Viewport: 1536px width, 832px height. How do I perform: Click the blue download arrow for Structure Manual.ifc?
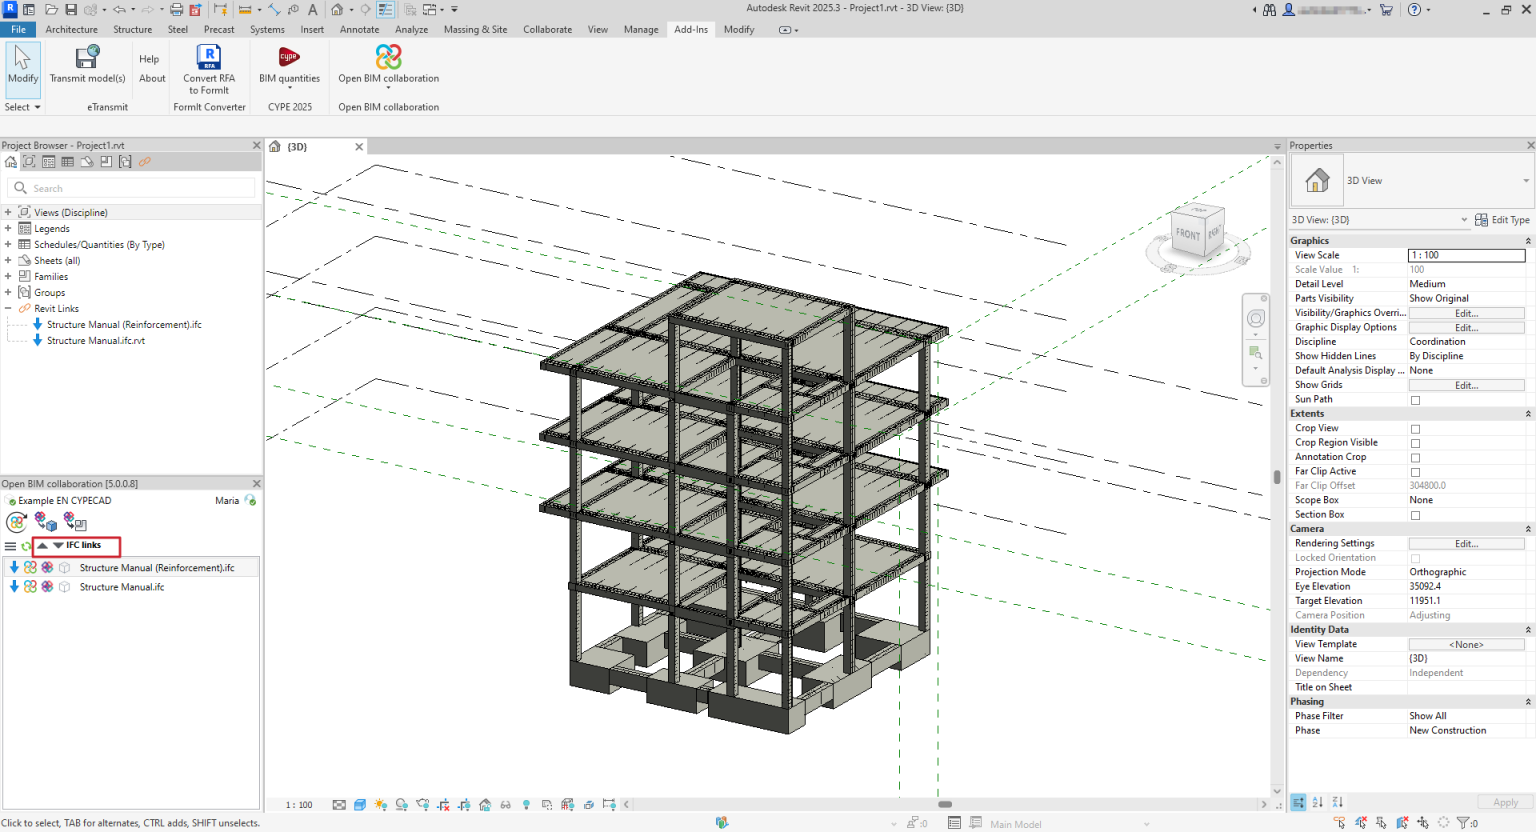pos(12,587)
